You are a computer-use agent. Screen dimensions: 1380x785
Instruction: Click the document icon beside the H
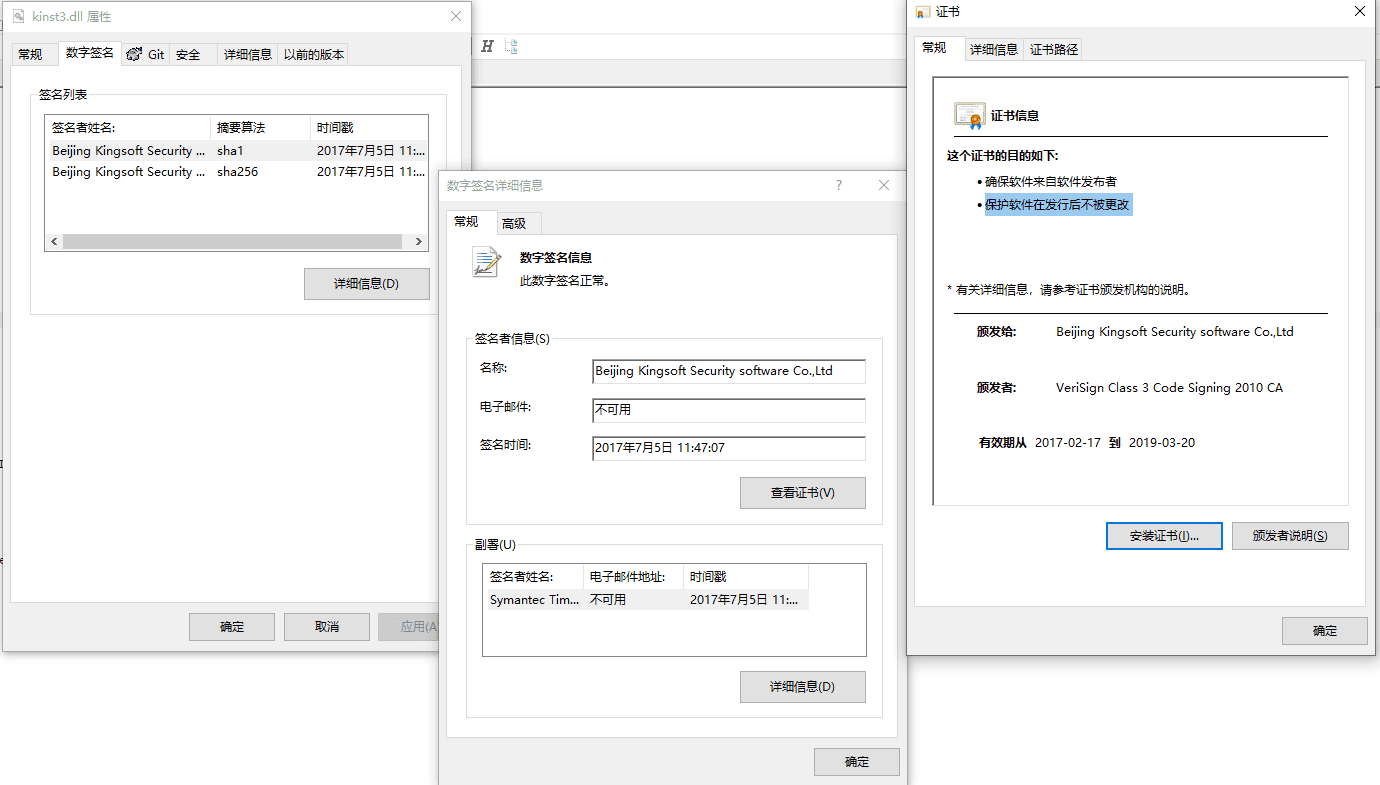(511, 46)
